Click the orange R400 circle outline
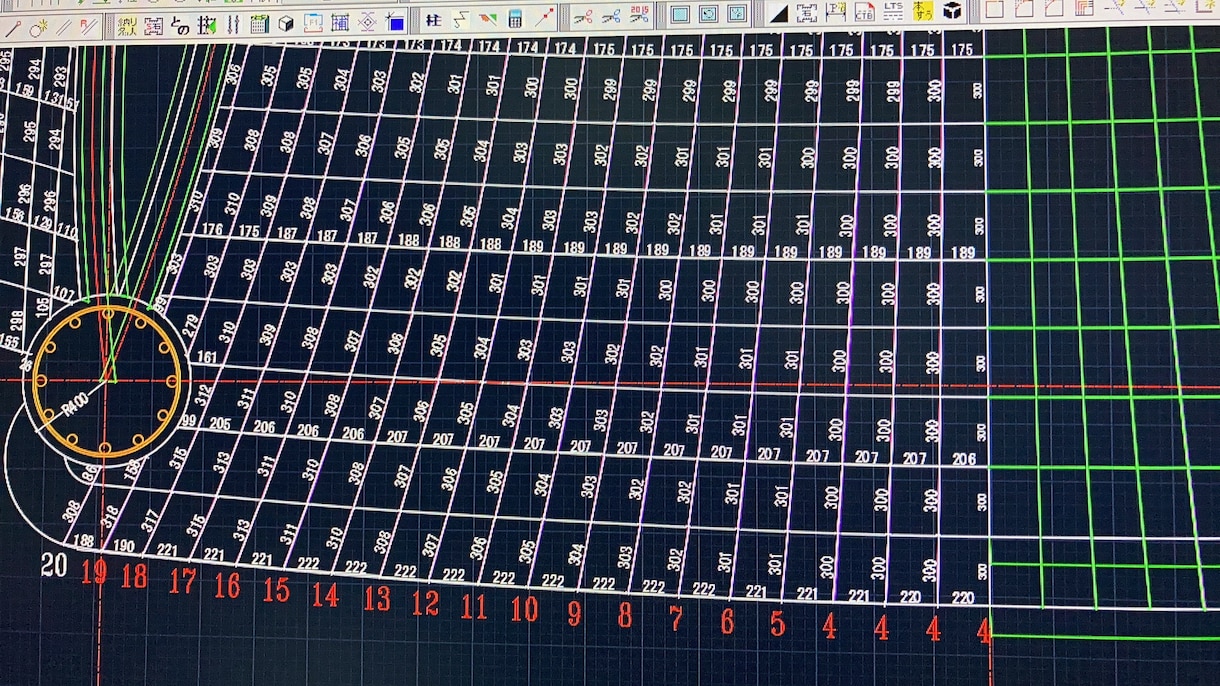The height and width of the screenshot is (686, 1220). pyautogui.click(x=106, y=381)
